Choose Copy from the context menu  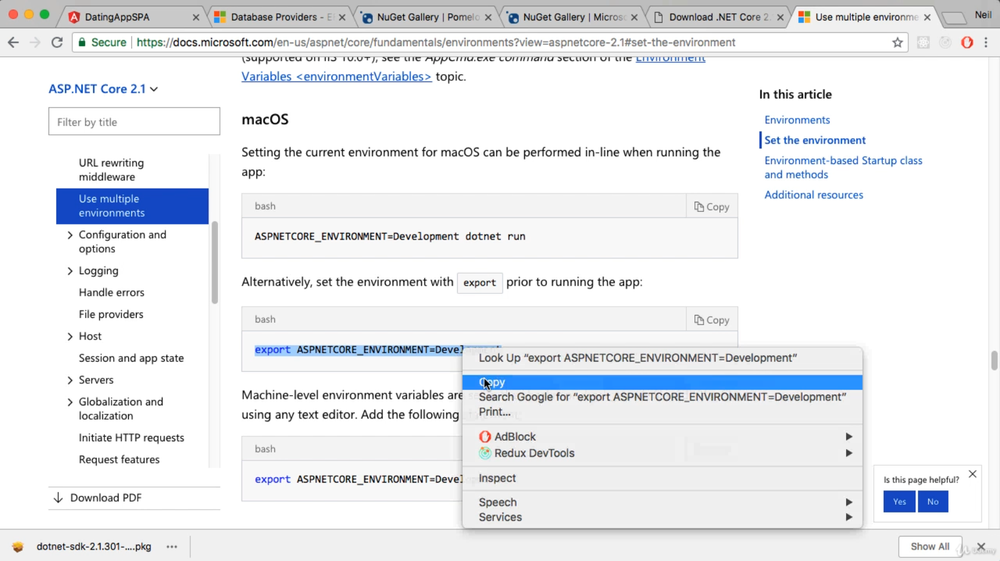pos(493,382)
